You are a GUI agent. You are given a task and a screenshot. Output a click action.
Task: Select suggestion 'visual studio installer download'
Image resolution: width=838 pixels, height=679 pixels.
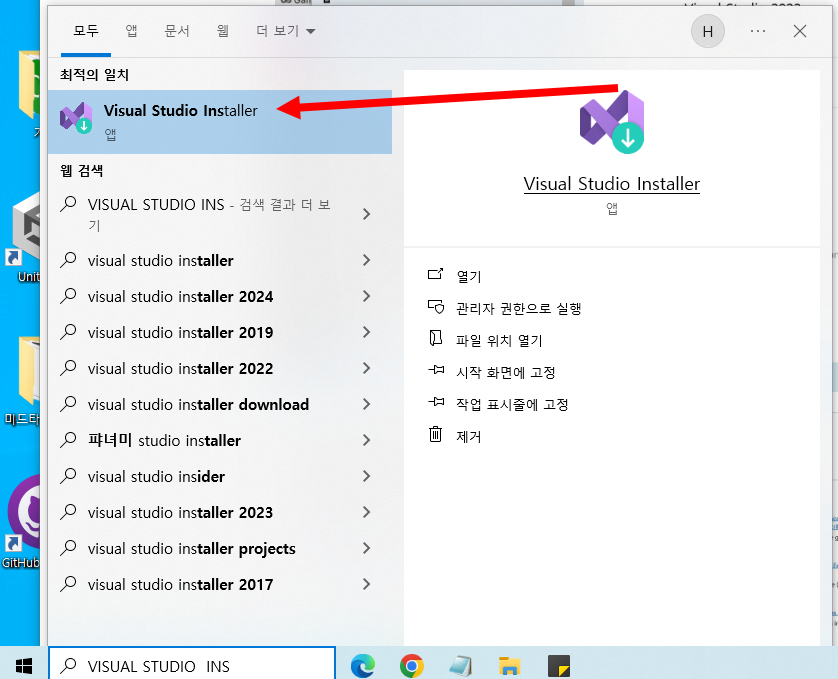click(x=198, y=404)
